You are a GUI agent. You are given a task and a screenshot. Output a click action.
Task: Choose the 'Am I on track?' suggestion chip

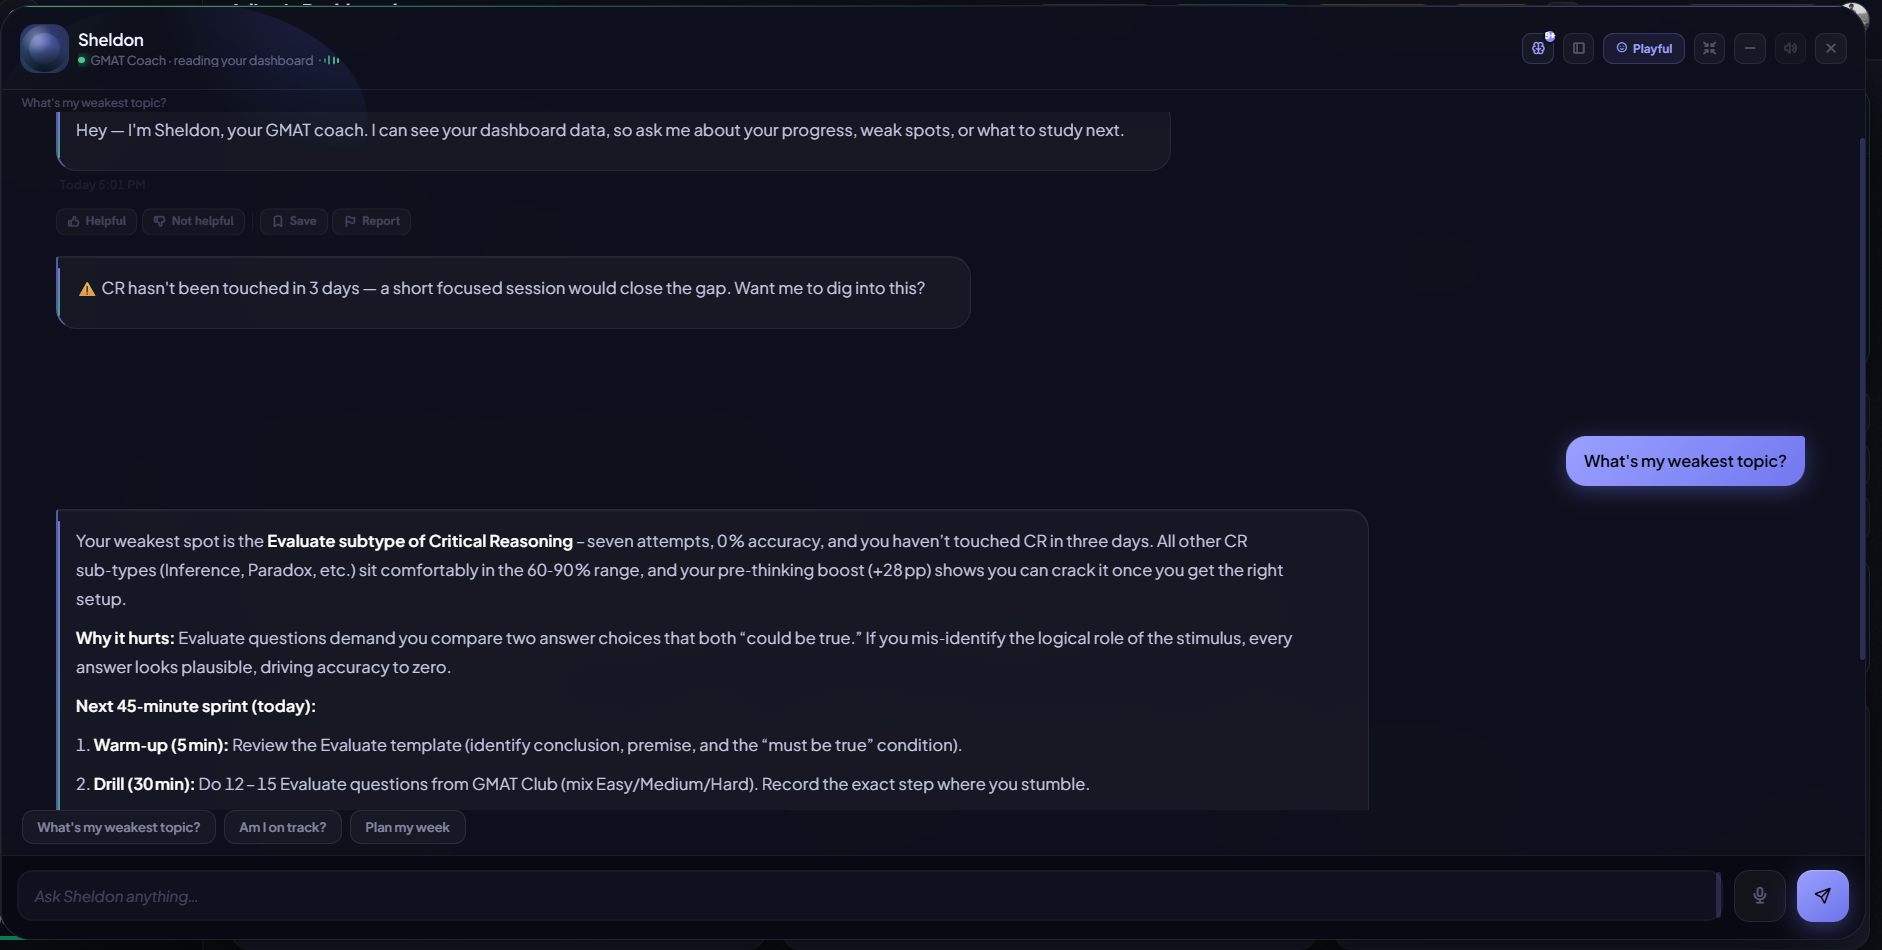[283, 827]
